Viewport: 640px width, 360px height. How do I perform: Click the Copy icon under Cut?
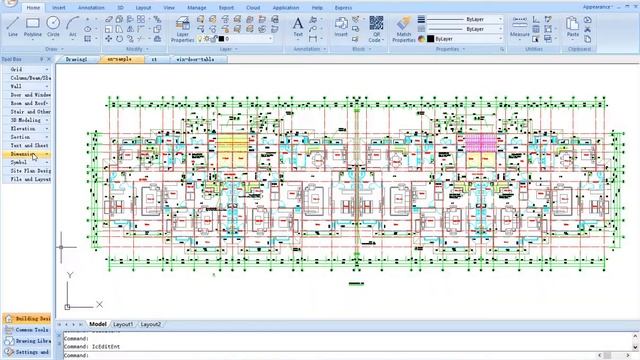click(x=587, y=39)
